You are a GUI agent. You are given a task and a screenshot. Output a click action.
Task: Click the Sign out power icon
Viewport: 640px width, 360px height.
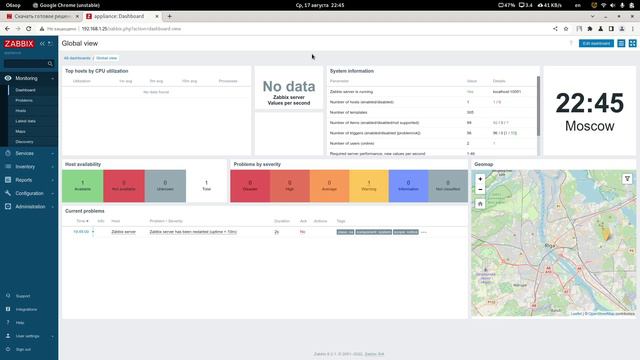pos(8,349)
